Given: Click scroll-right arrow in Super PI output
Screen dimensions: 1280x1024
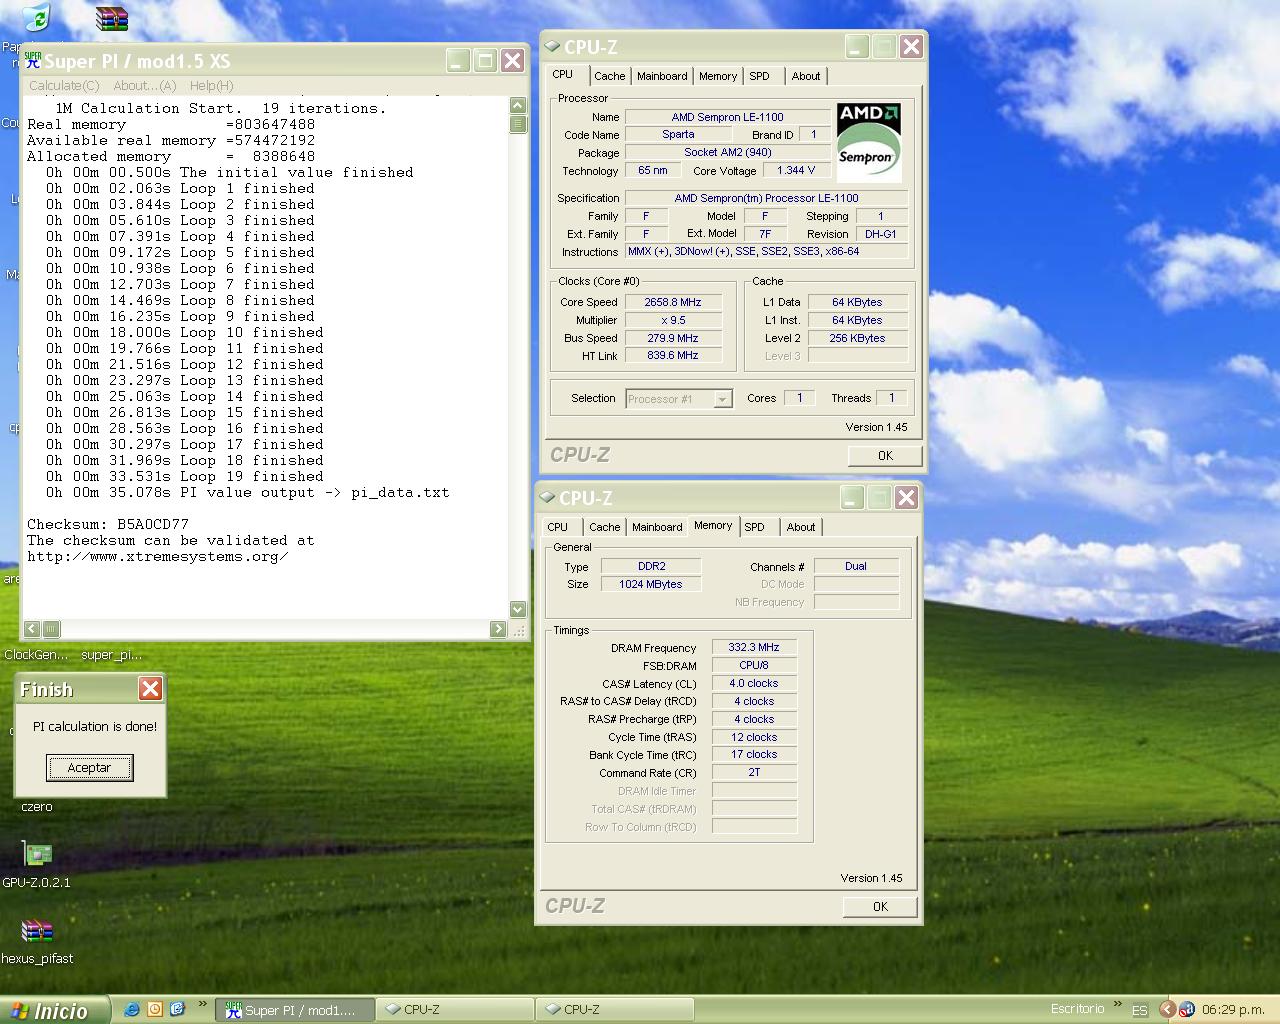Looking at the screenshot, I should click(498, 629).
